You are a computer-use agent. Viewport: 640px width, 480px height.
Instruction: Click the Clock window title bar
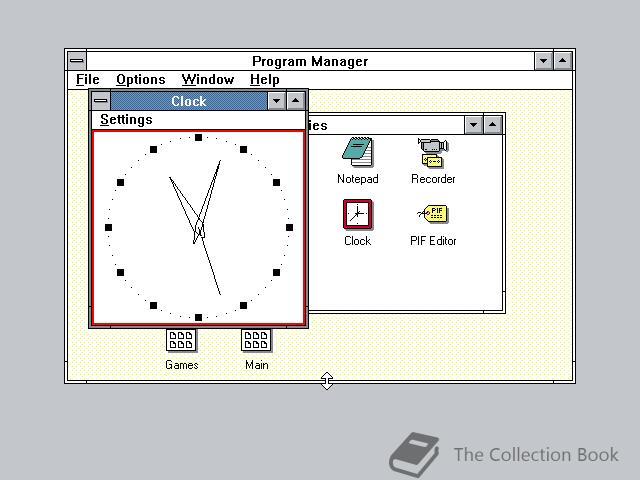click(189, 101)
